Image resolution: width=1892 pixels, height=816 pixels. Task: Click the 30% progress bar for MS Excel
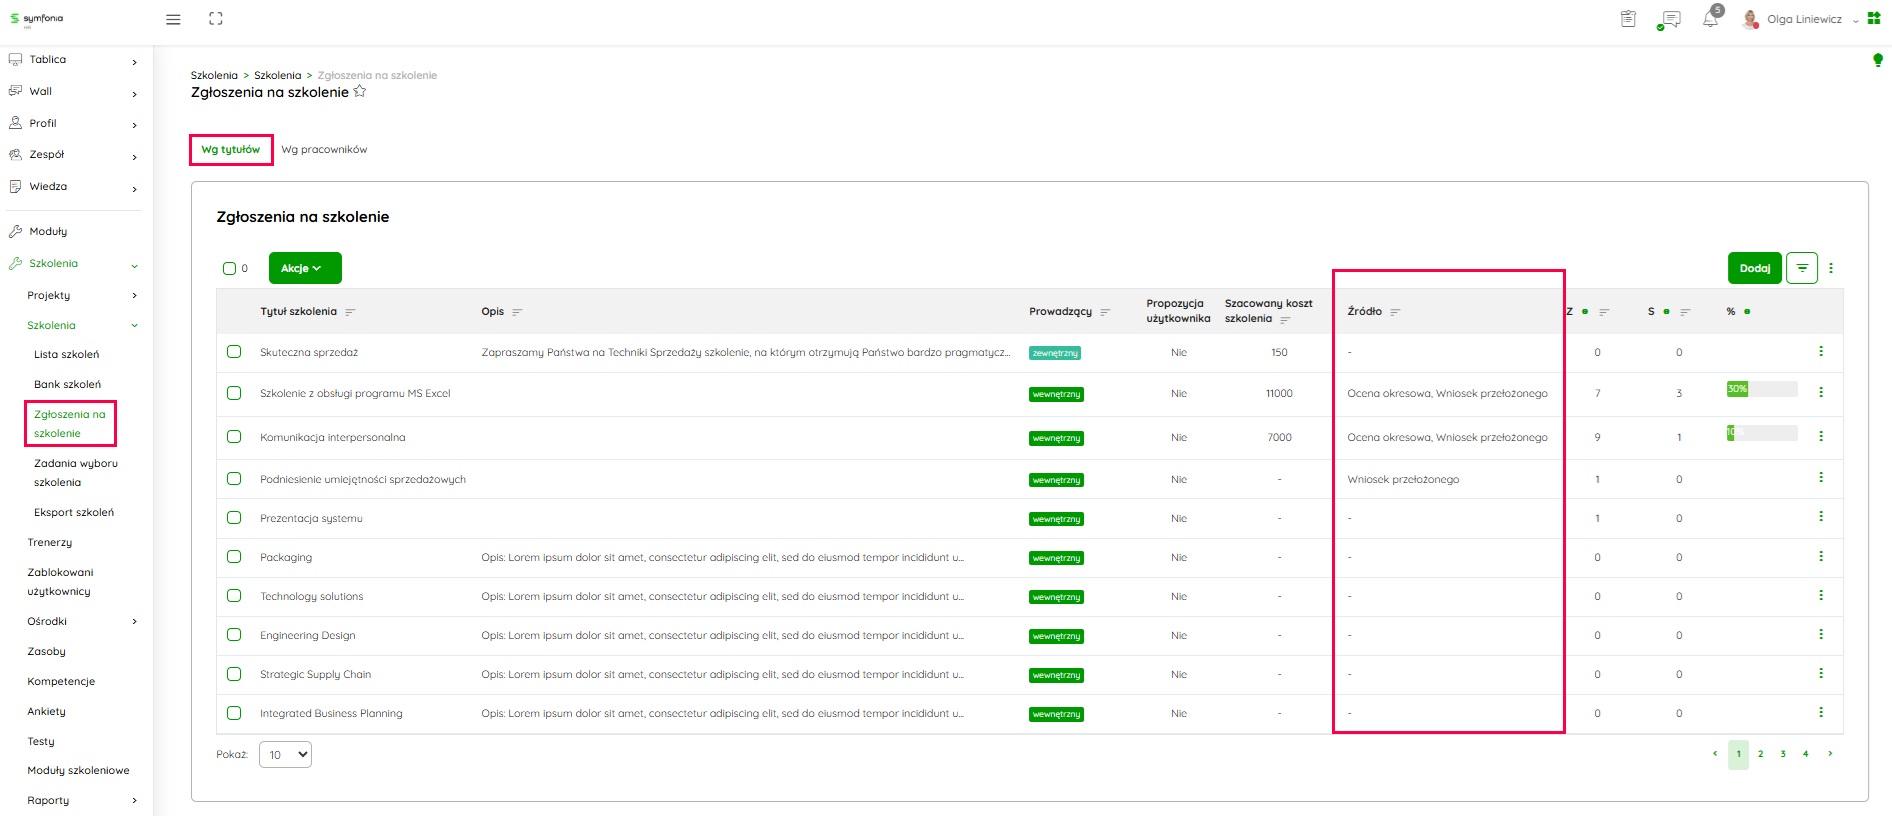[1761, 389]
